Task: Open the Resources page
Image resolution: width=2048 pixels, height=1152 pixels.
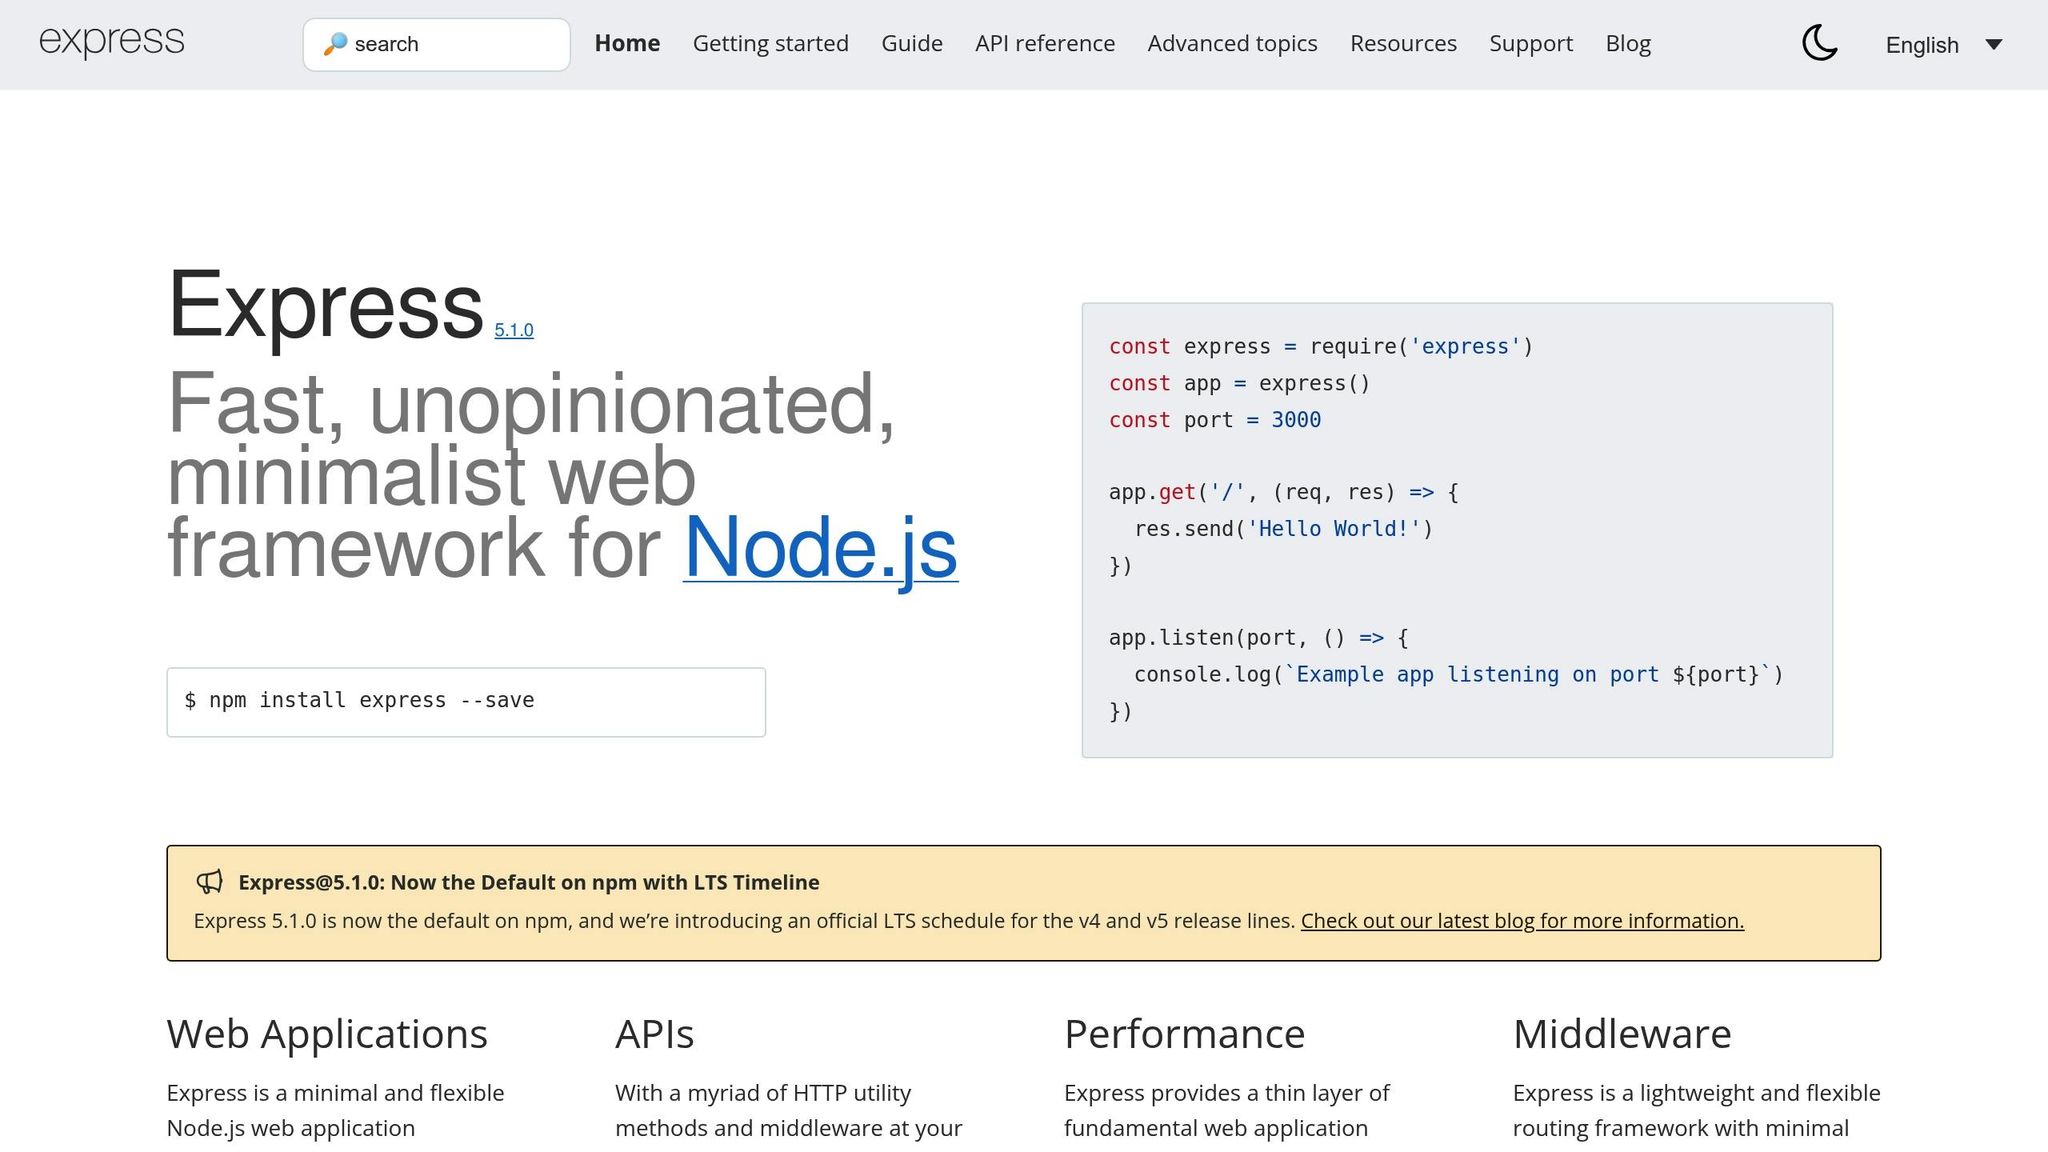Action: tap(1403, 43)
